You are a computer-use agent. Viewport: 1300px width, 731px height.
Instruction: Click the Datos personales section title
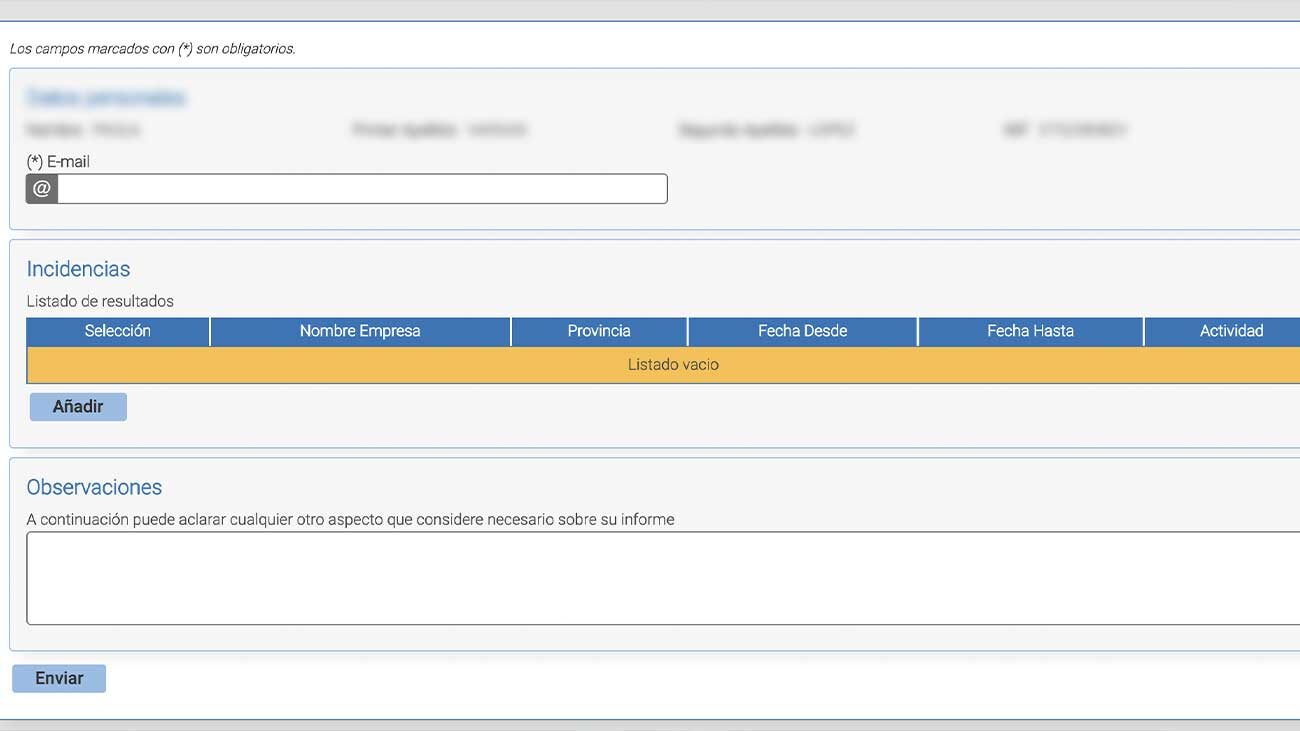[x=104, y=97]
